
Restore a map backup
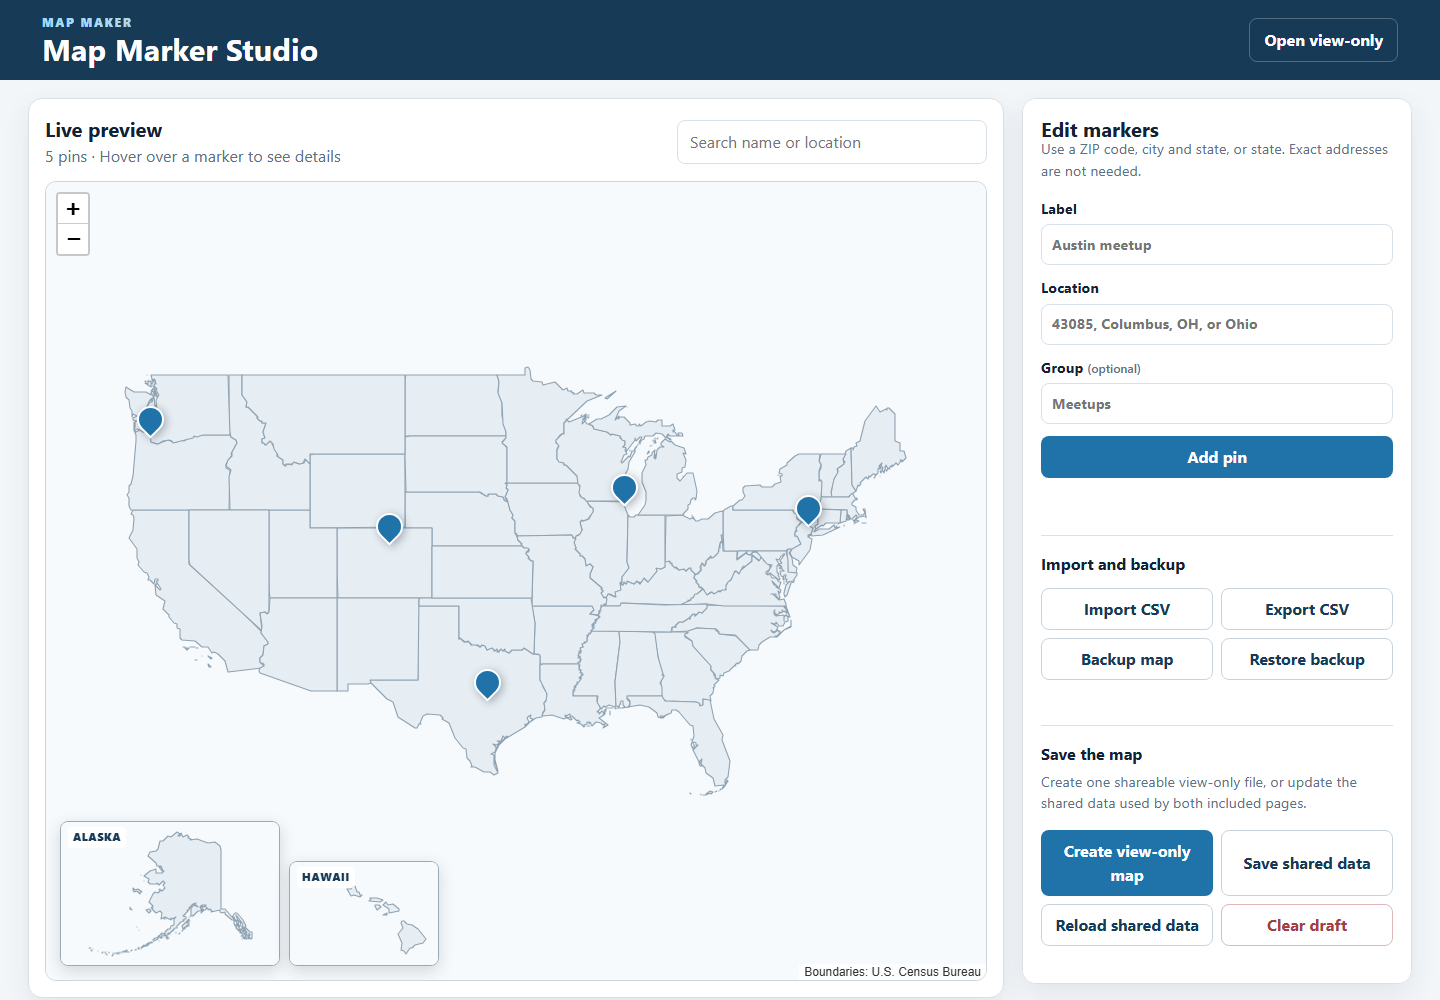tap(1307, 659)
